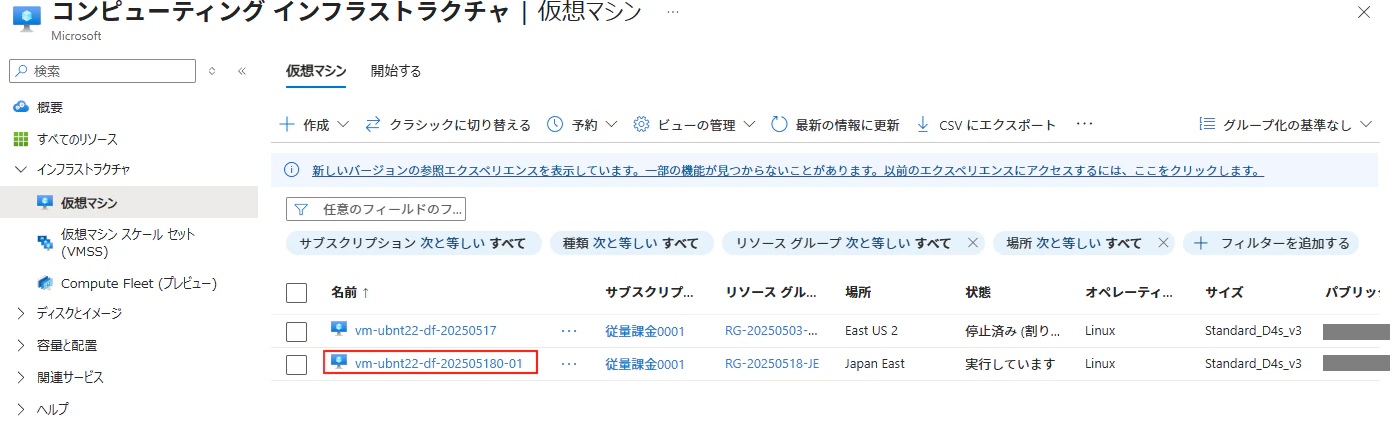Viewport: 1396px width, 432px height.
Task: Click the 仮想マシン sidebar monitor icon
Action: [x=44, y=203]
